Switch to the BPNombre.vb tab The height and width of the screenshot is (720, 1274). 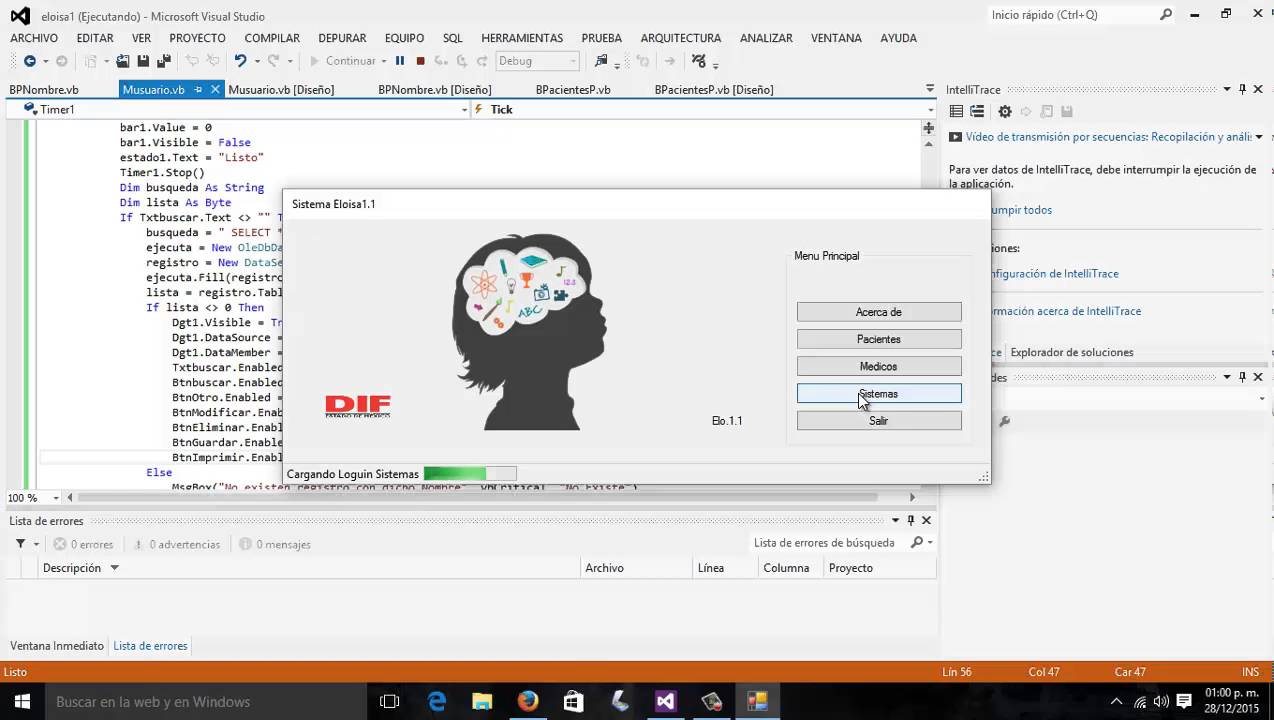[44, 89]
